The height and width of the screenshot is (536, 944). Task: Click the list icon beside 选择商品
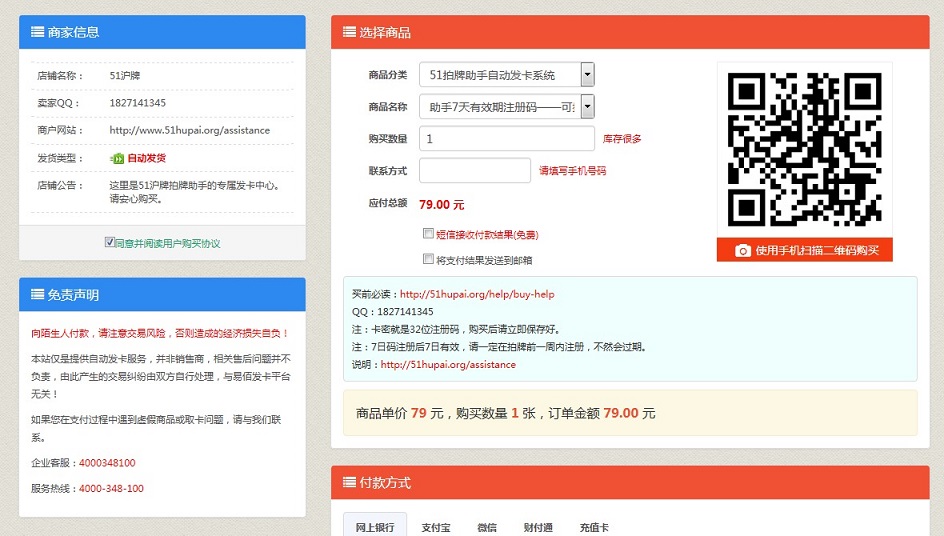349,32
